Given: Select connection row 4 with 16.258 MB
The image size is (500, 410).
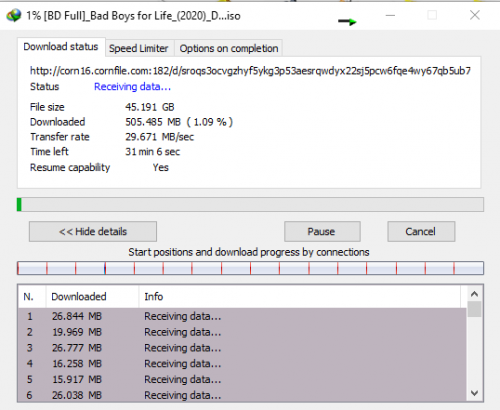Looking at the screenshot, I should point(242,363).
